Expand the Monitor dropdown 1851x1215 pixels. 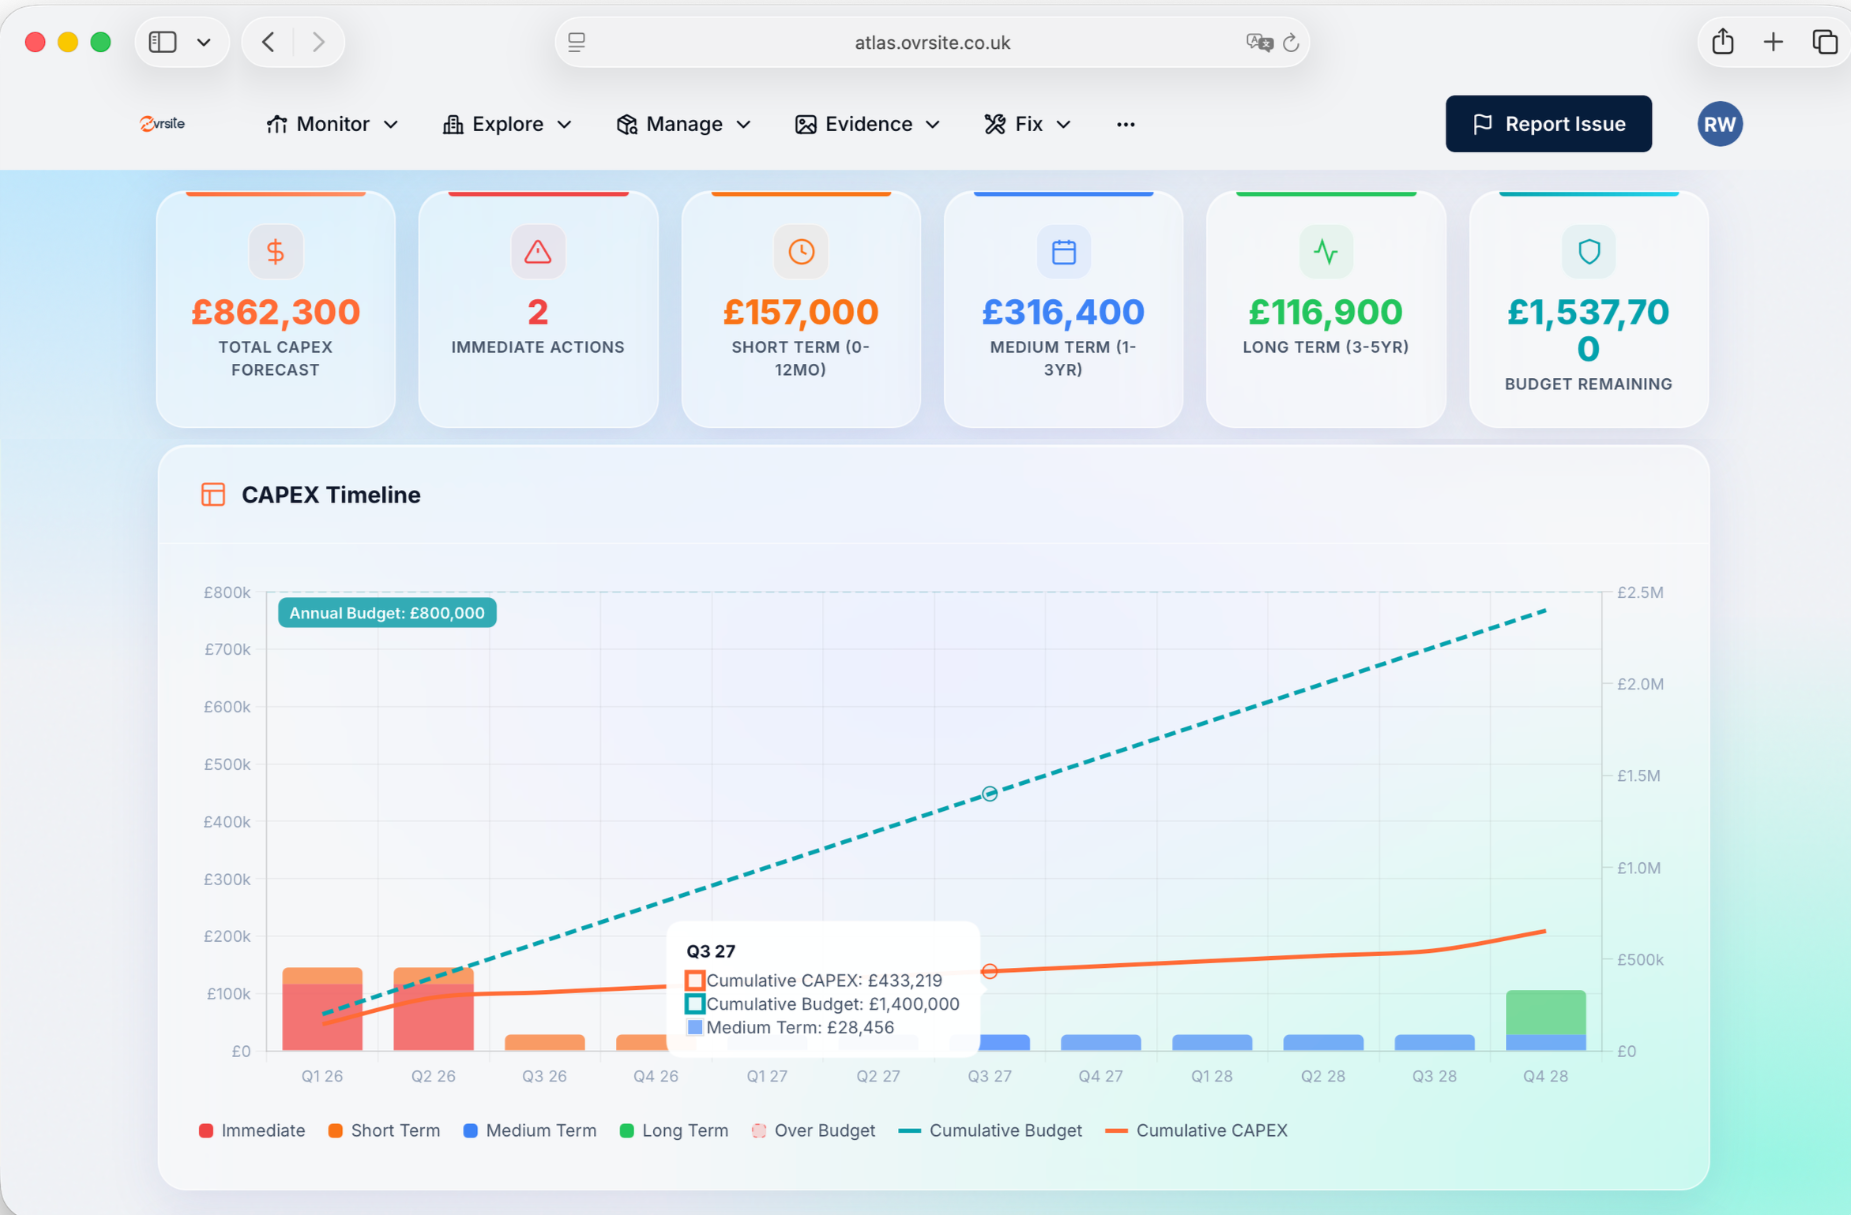333,123
